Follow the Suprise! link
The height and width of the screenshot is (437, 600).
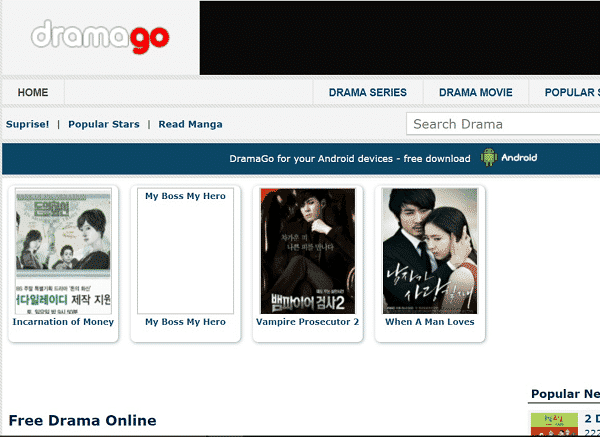click(28, 124)
